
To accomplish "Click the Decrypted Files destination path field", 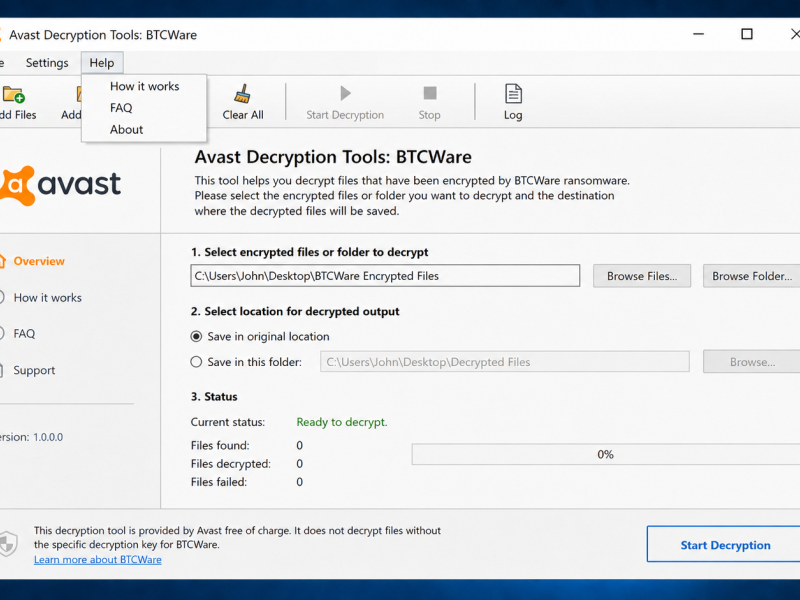I will click(x=505, y=362).
